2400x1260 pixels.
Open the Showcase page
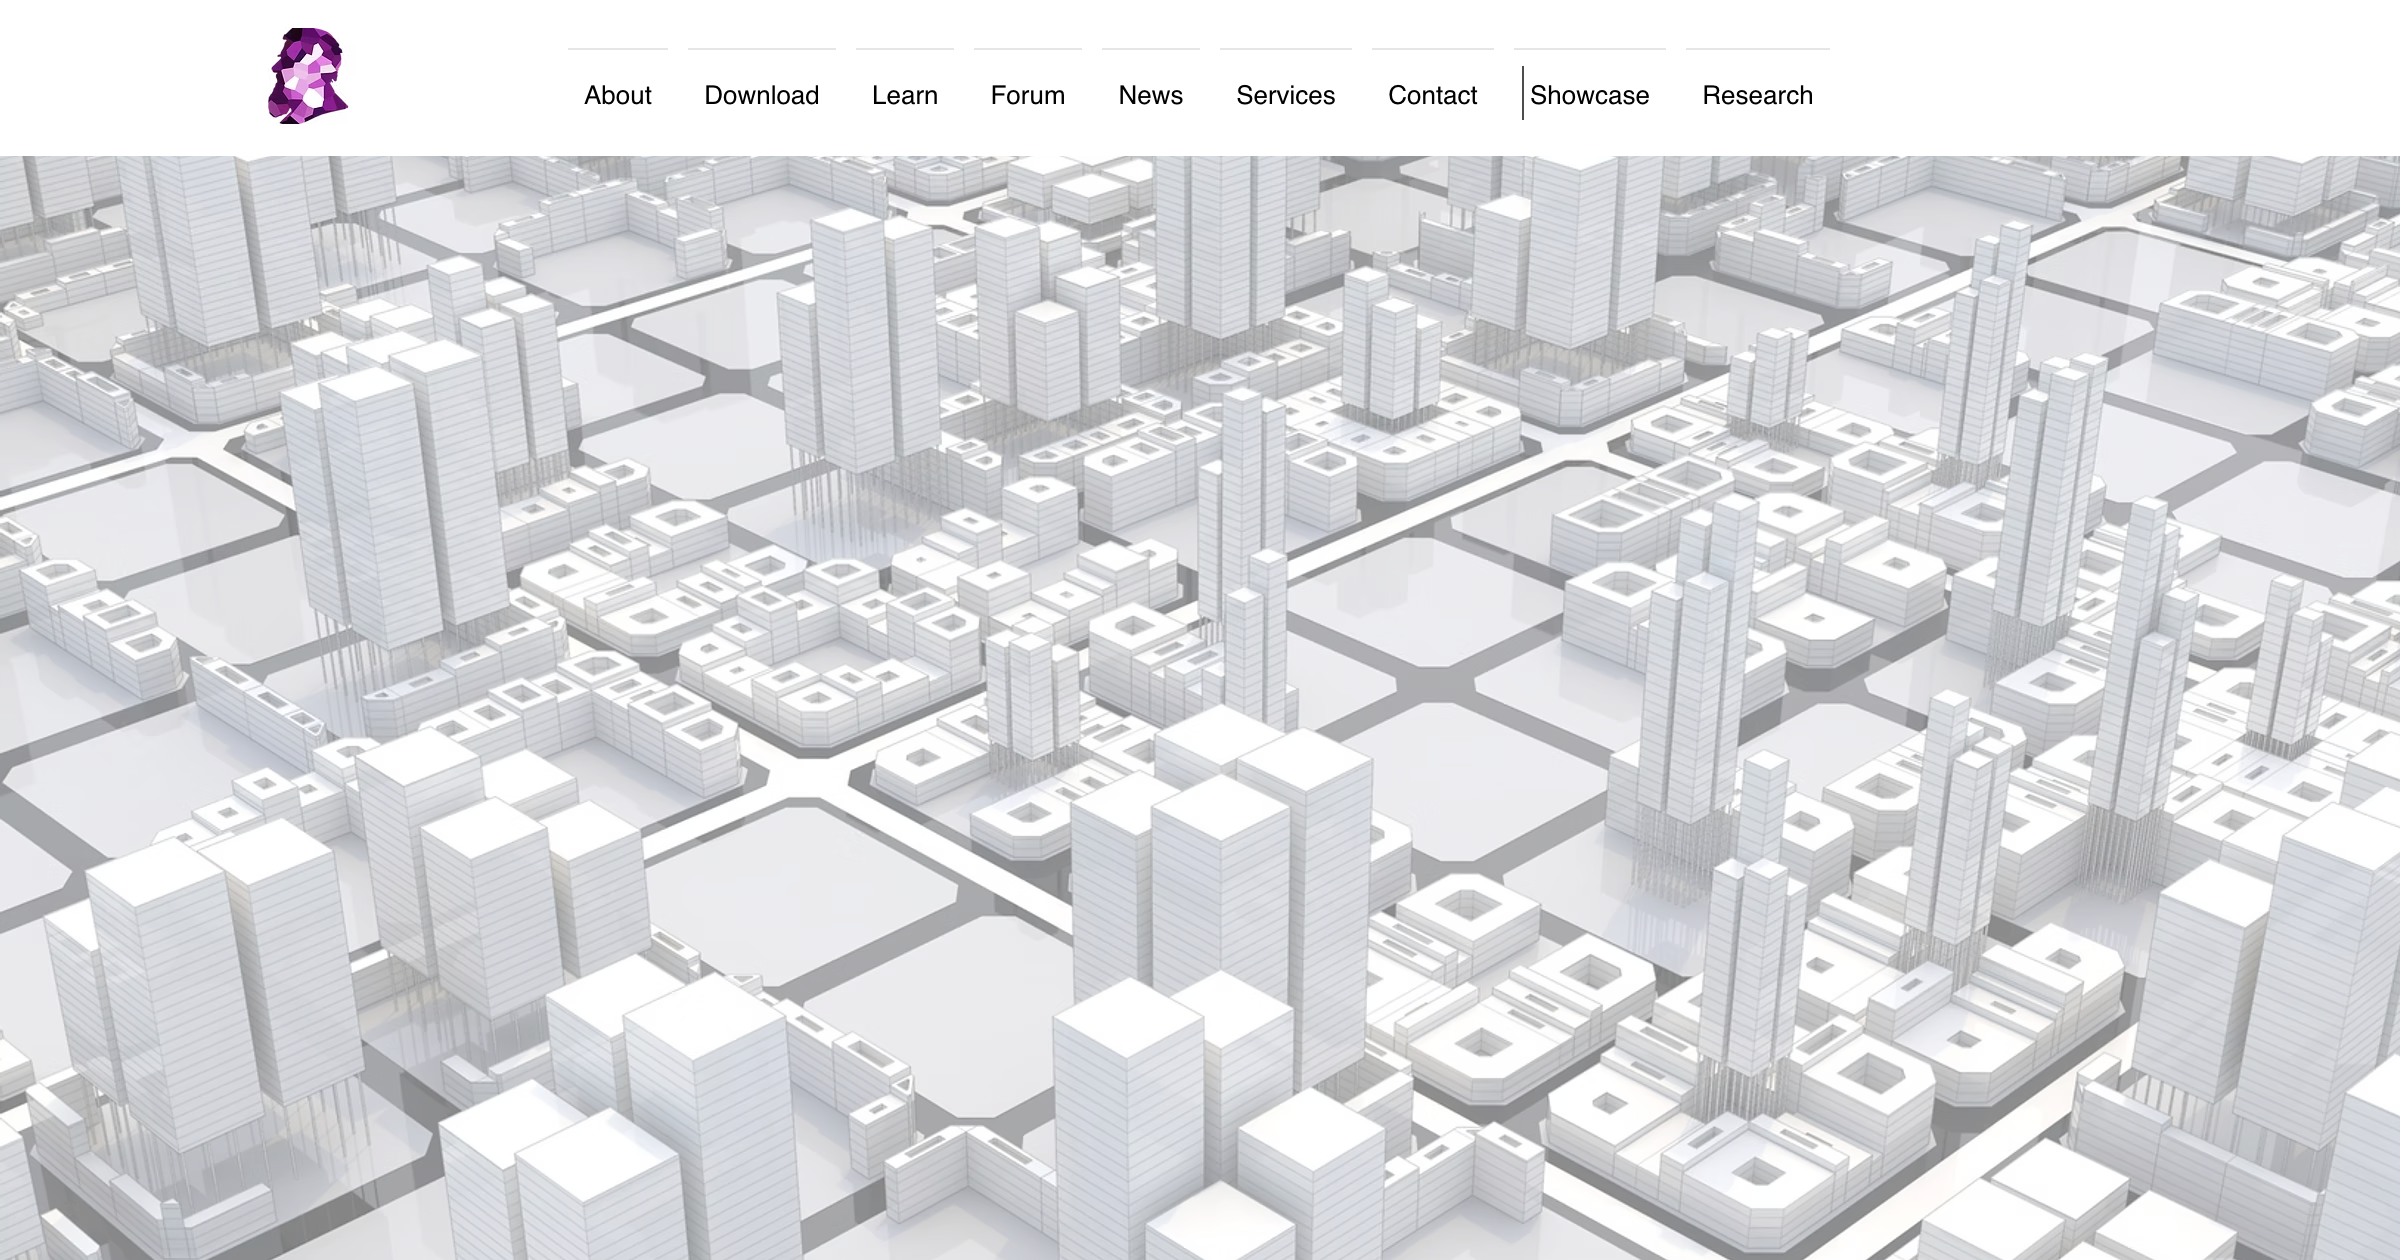(1590, 95)
